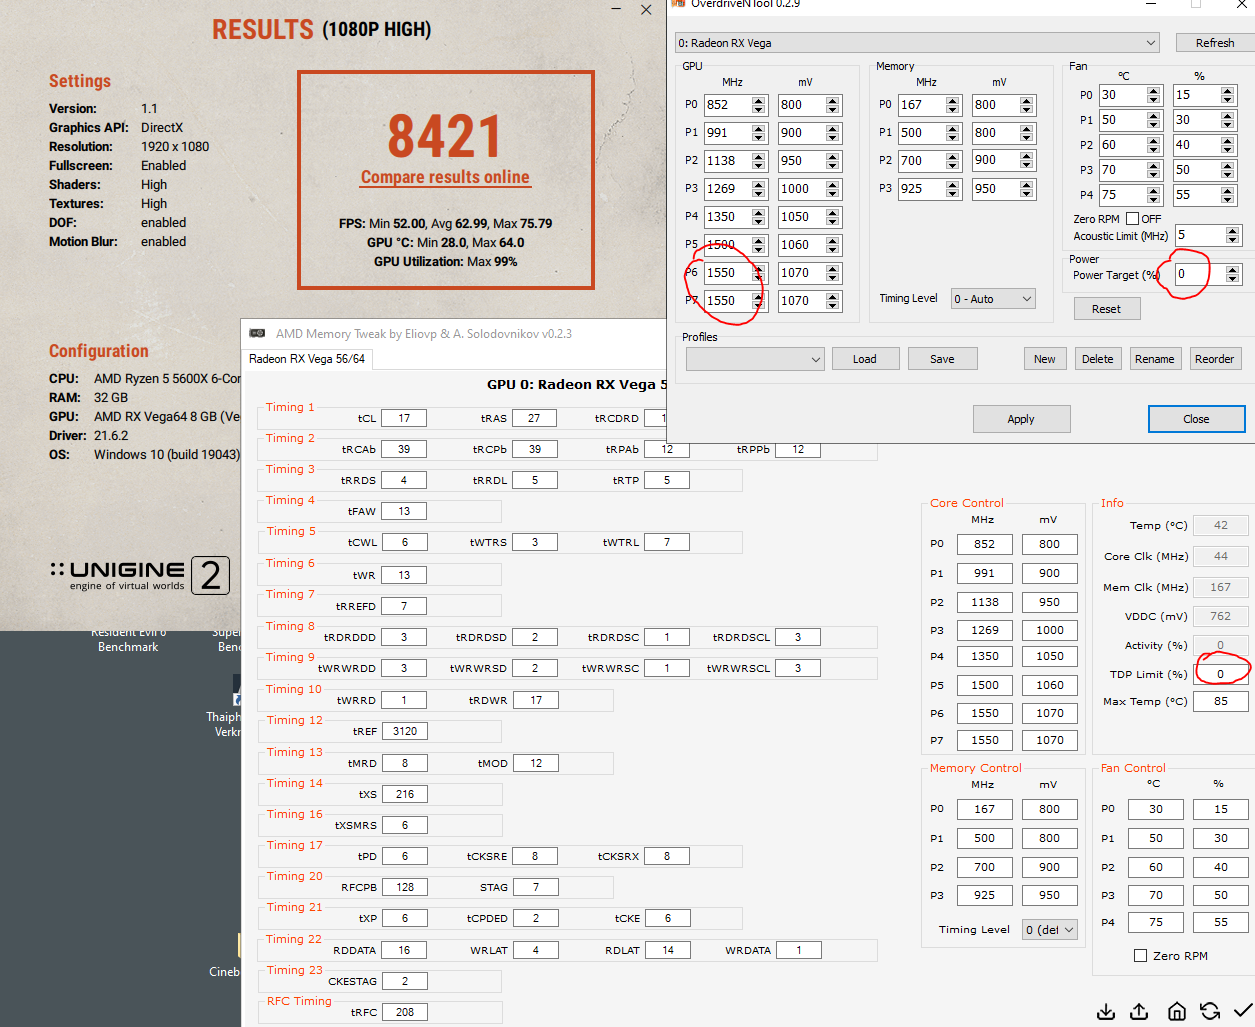
Task: Open OverdriveNTool Timing Level '0 - Auto' dropdown
Action: pyautogui.click(x=993, y=298)
